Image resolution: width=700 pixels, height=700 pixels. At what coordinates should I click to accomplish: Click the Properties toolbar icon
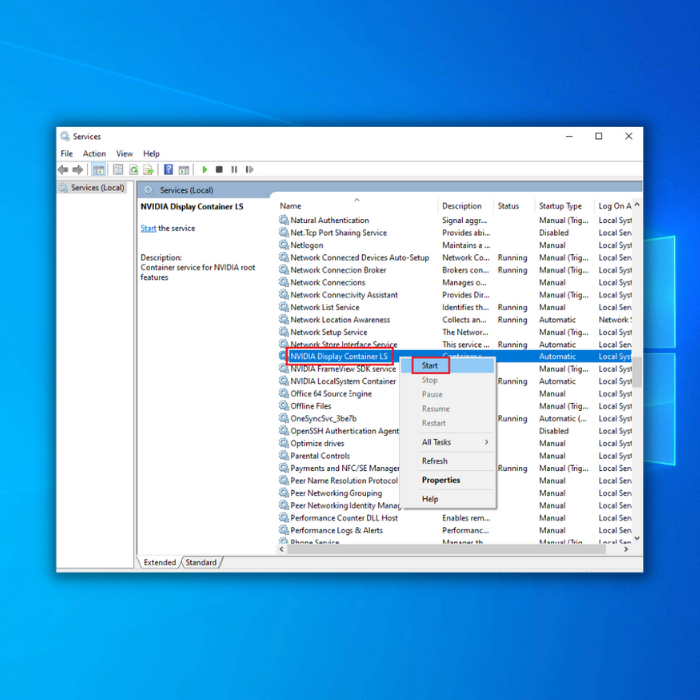click(118, 170)
